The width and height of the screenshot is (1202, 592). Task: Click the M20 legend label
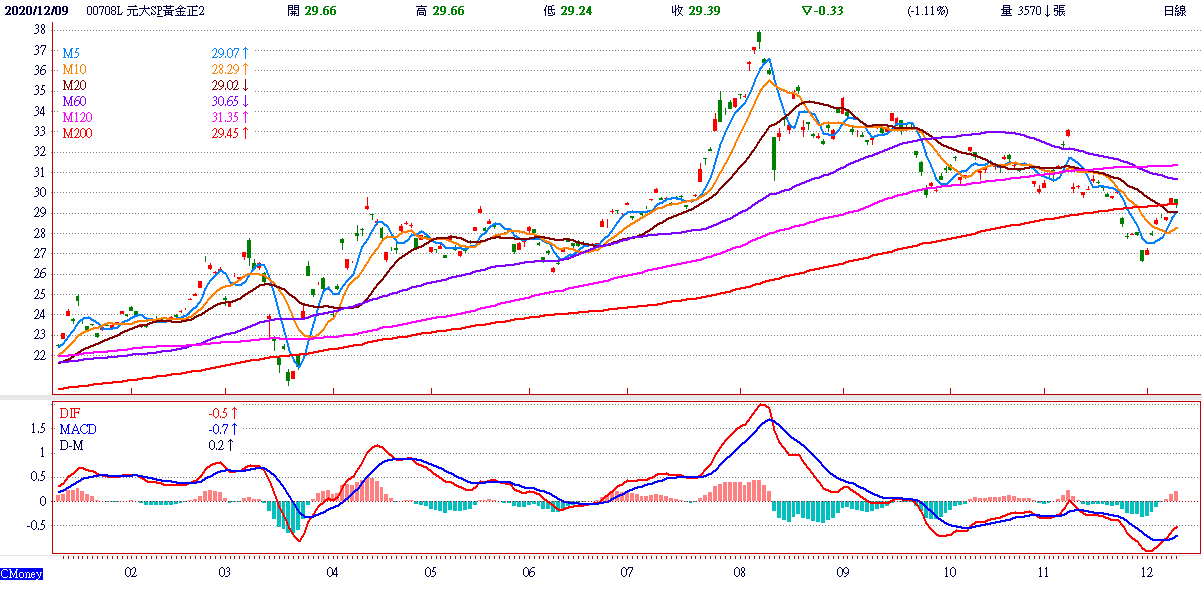tap(74, 85)
